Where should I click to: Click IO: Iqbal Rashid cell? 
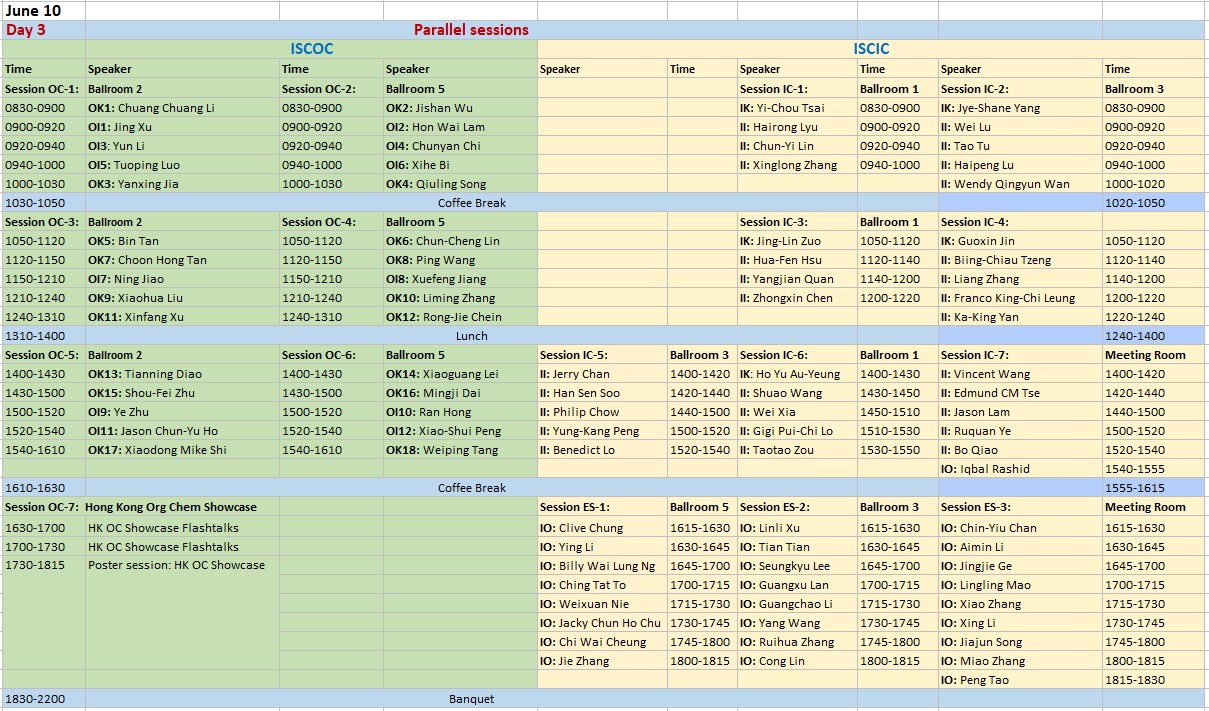(x=1020, y=469)
